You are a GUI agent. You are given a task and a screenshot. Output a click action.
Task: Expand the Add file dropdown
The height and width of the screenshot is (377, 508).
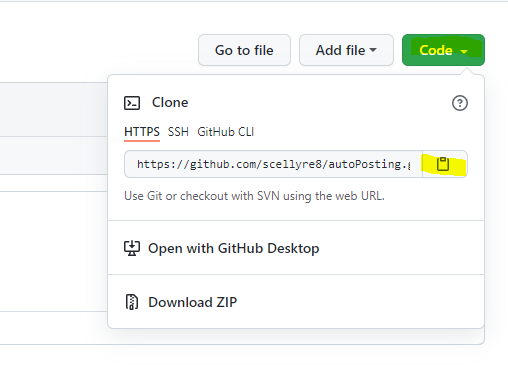pyautogui.click(x=346, y=50)
